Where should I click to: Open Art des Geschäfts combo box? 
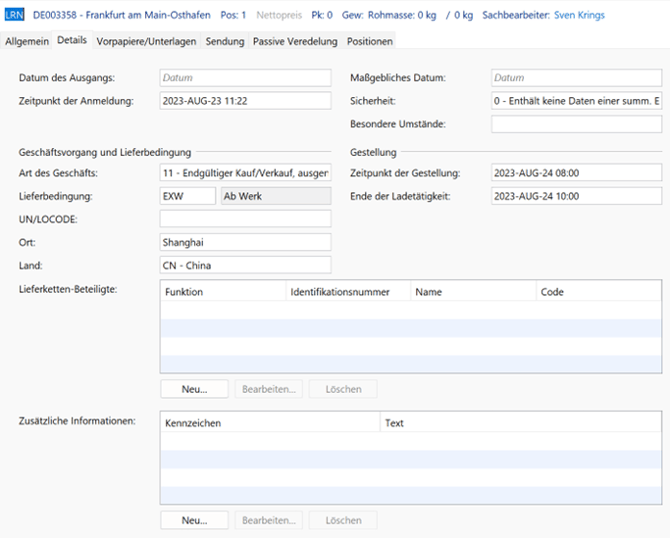pyautogui.click(x=245, y=173)
